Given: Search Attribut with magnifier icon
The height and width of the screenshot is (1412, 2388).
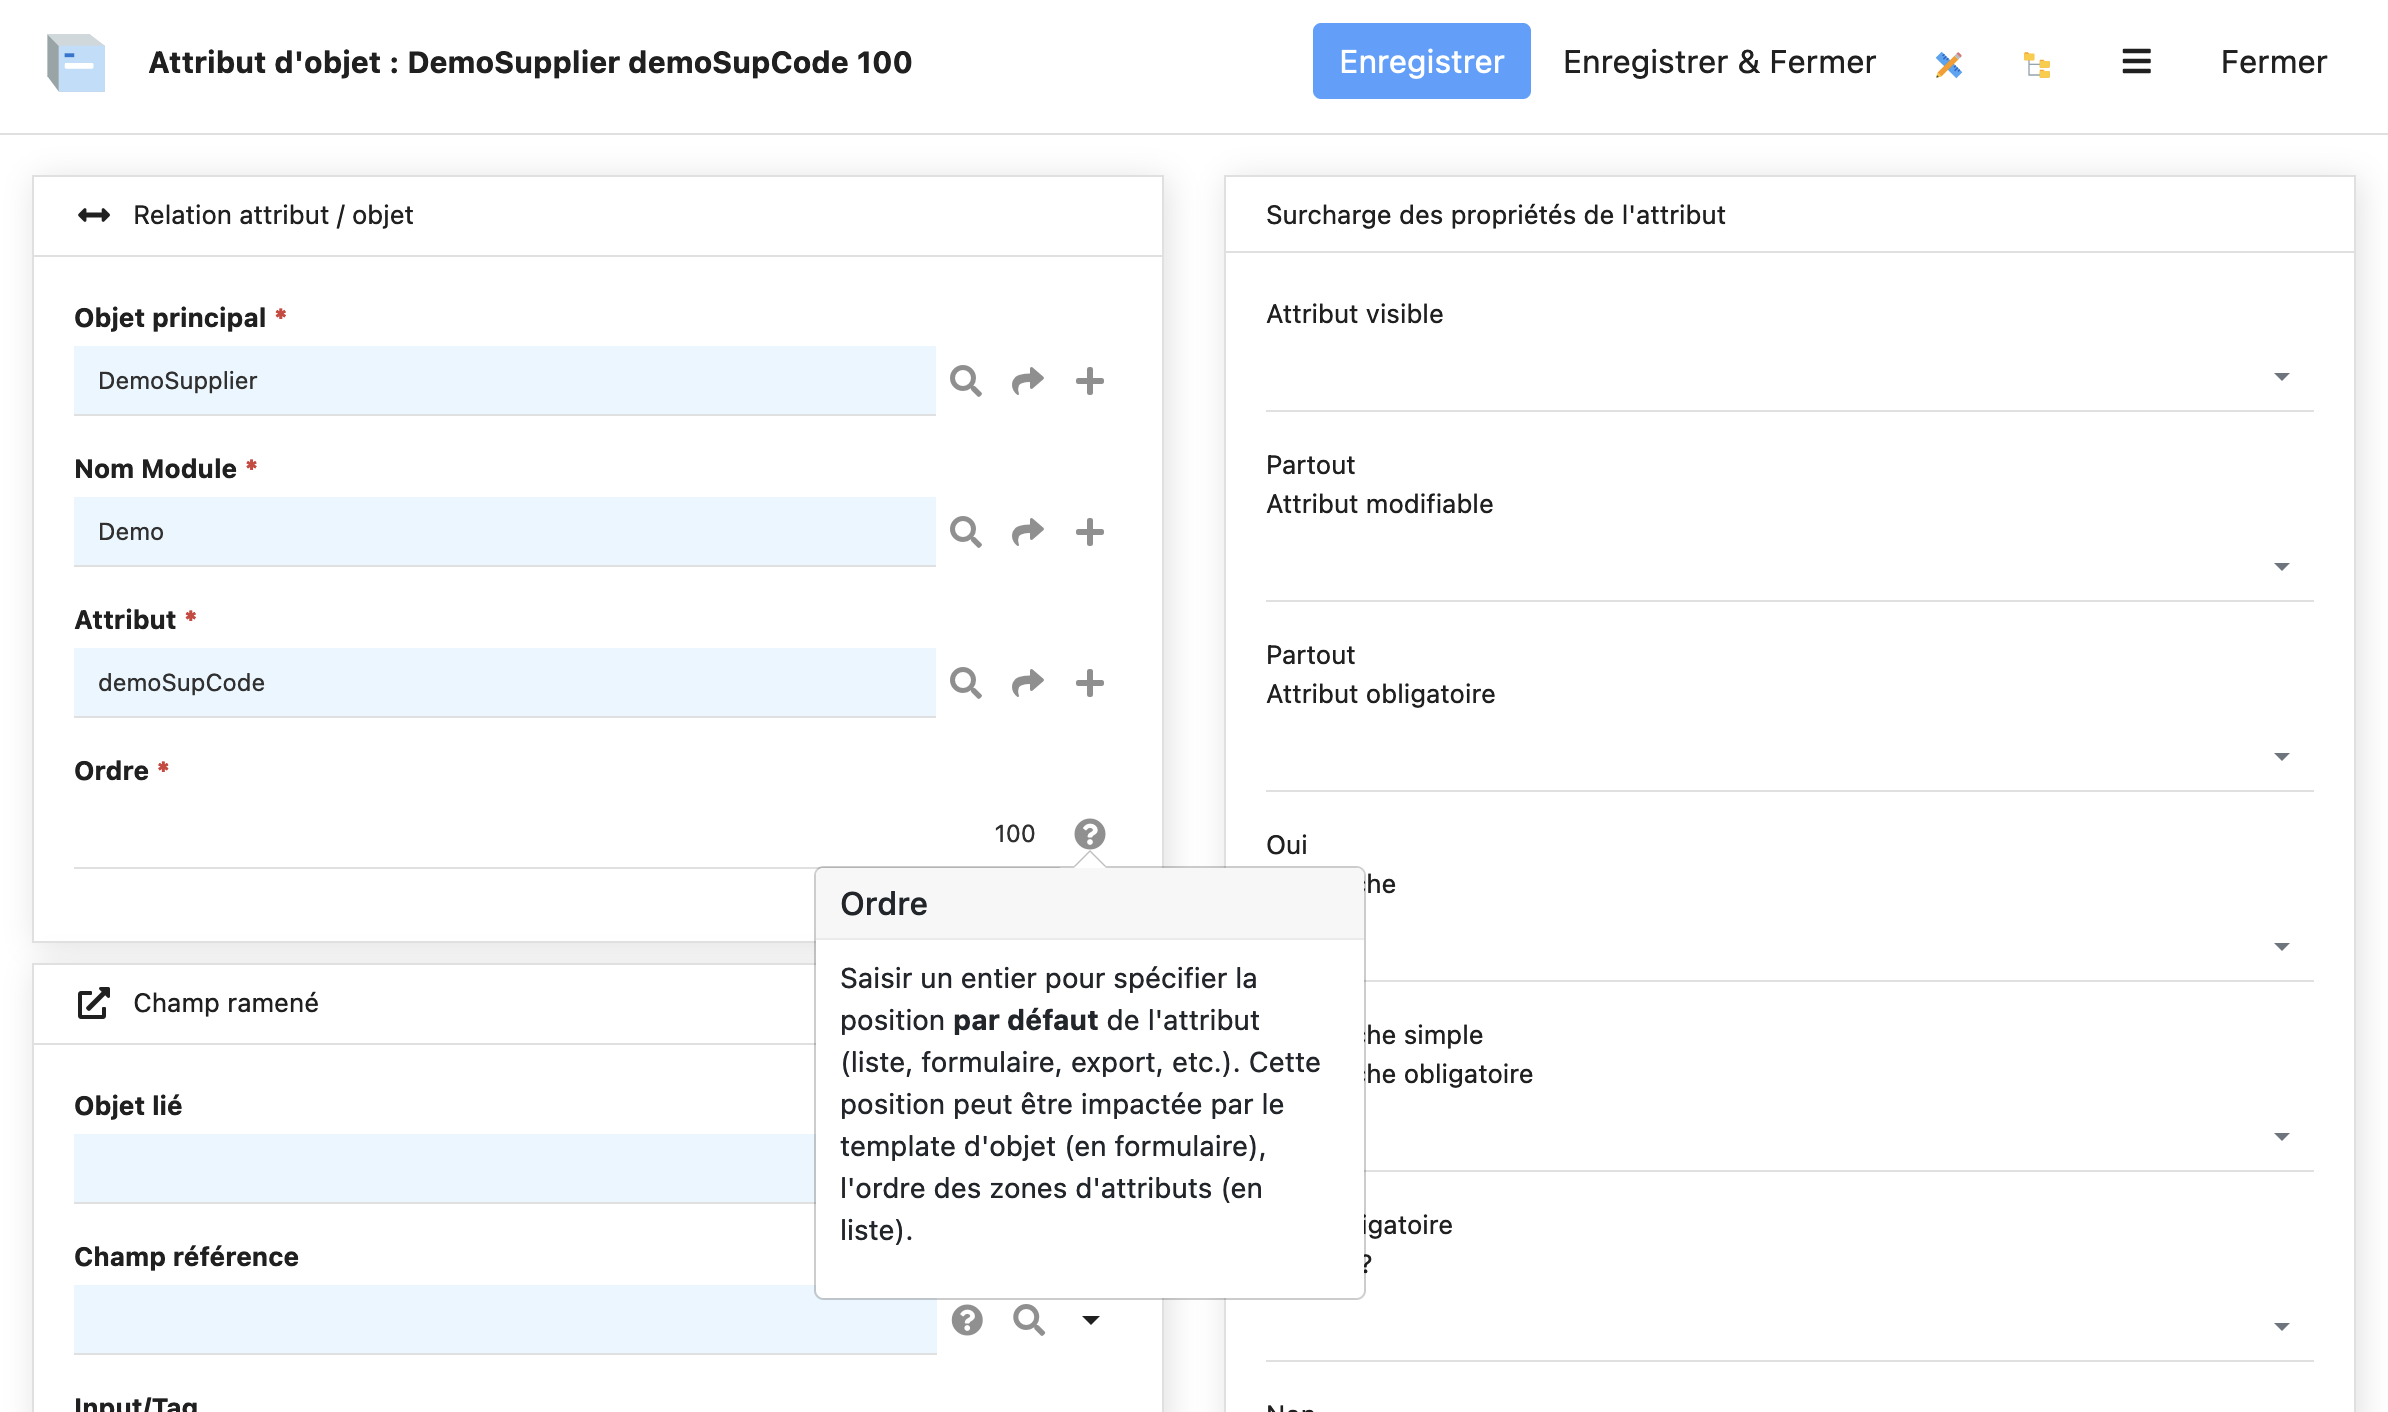Looking at the screenshot, I should coord(965,683).
